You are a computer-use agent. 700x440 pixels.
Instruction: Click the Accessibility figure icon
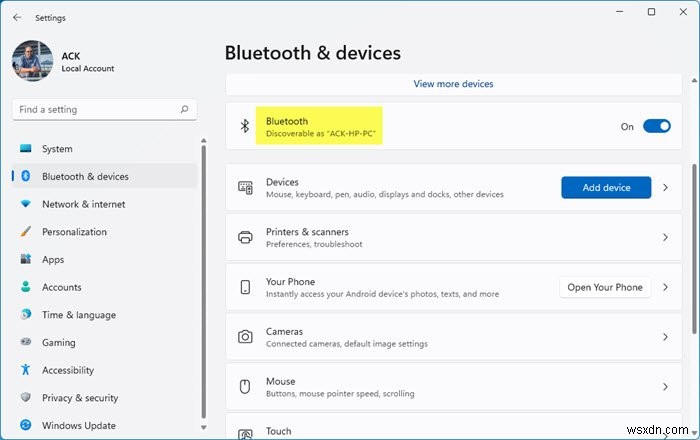[25, 369]
